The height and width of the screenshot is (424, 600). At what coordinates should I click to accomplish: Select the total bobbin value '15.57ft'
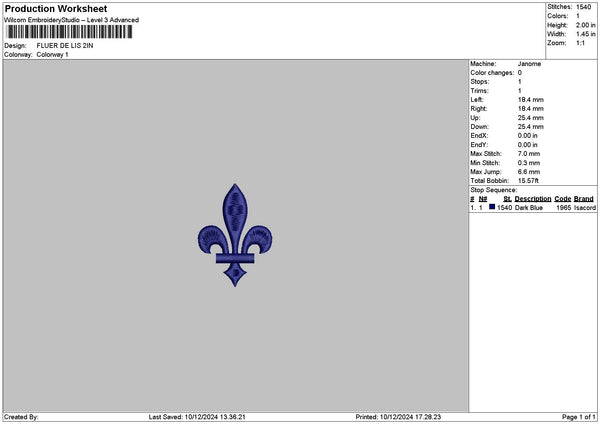528,181
